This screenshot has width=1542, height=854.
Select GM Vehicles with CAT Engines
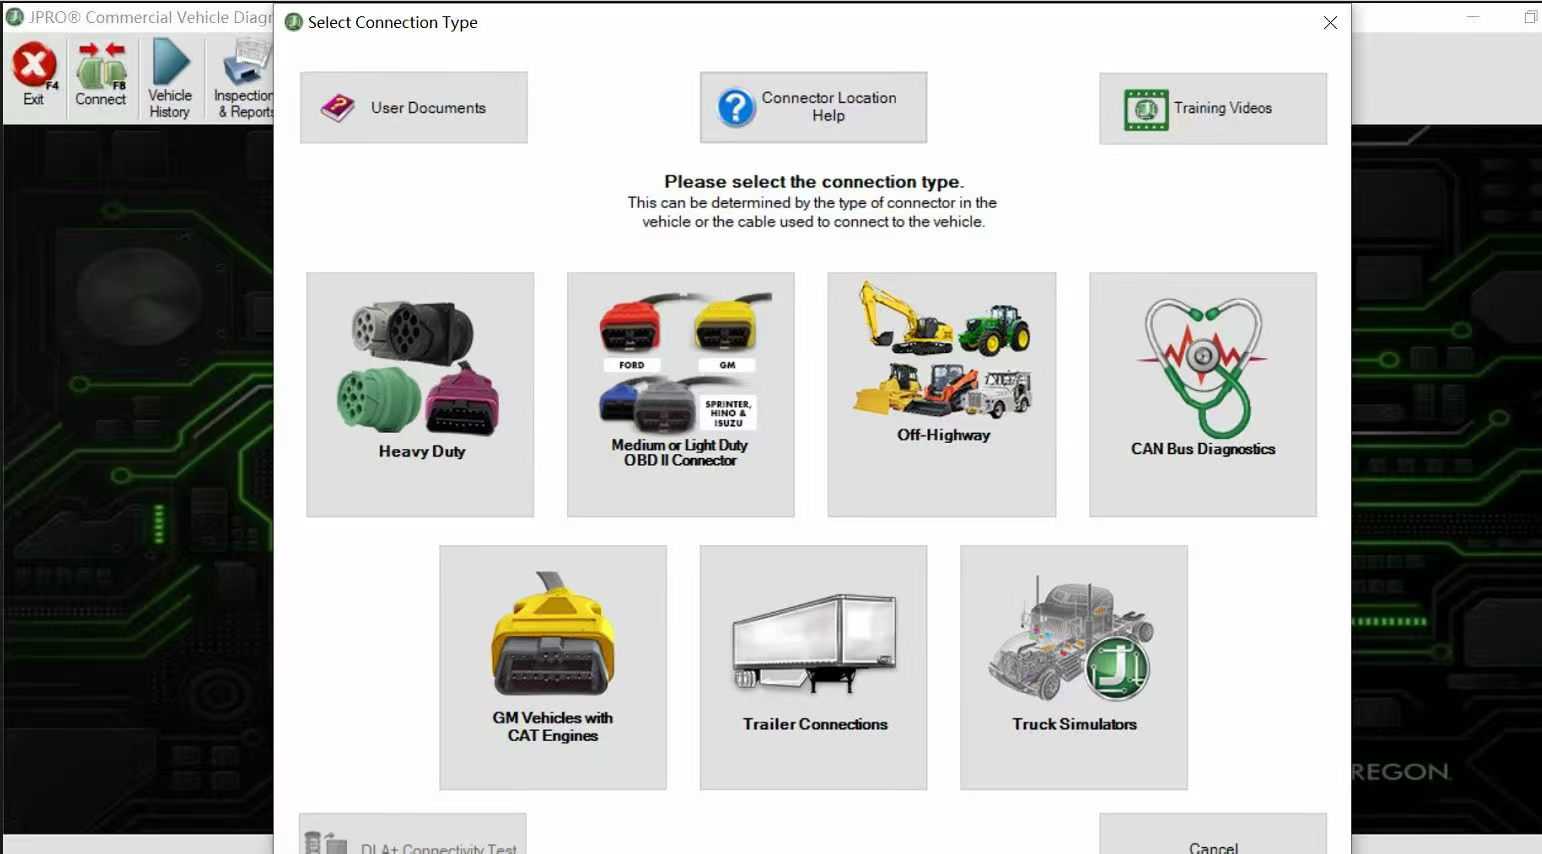point(553,668)
